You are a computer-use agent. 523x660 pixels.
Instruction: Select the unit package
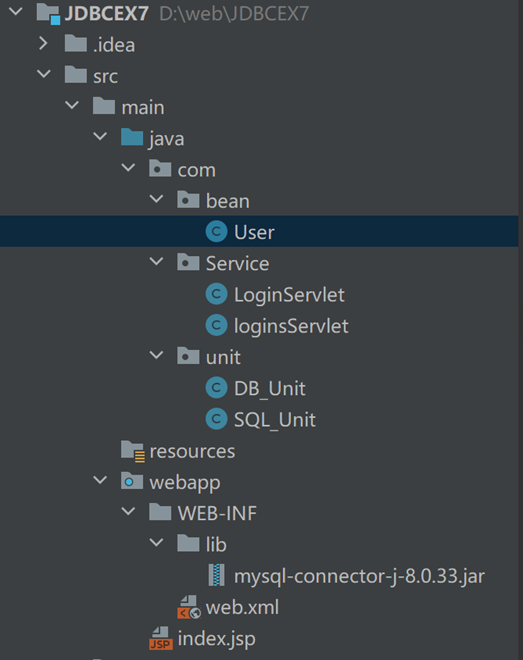[223, 357]
